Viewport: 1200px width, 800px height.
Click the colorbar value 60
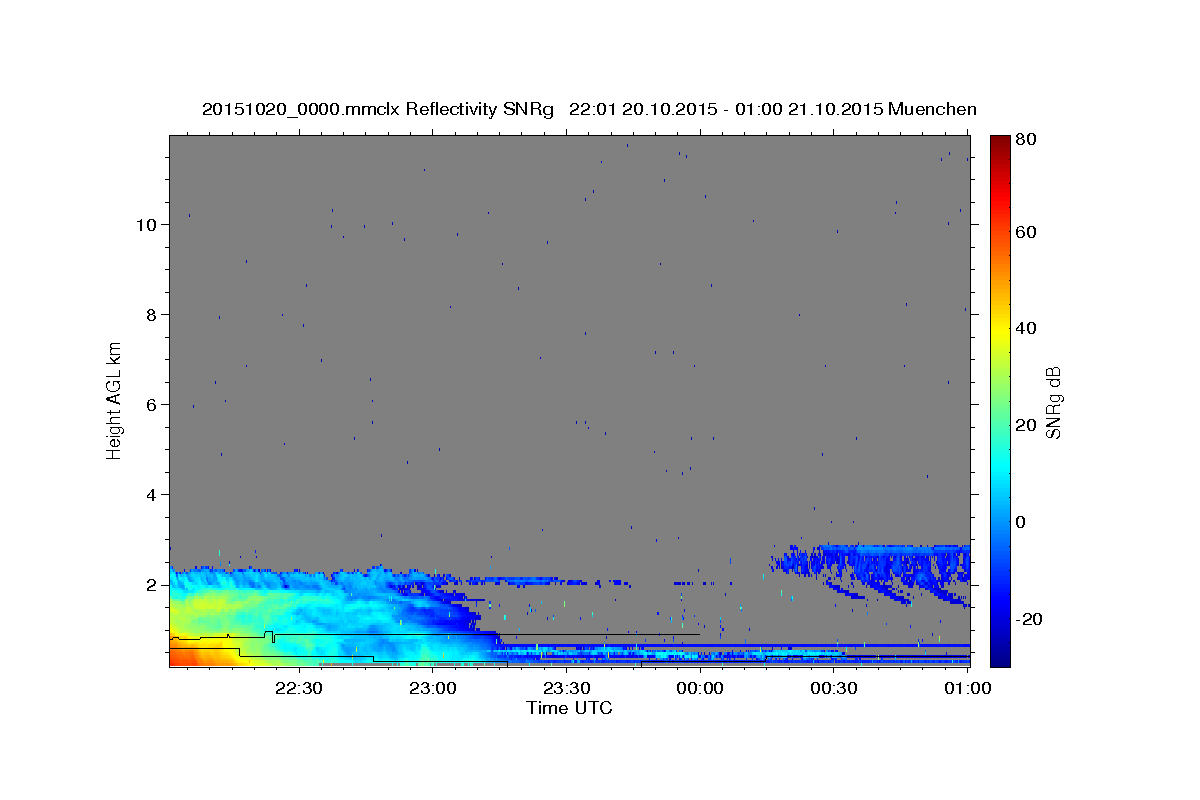[x=1026, y=232]
